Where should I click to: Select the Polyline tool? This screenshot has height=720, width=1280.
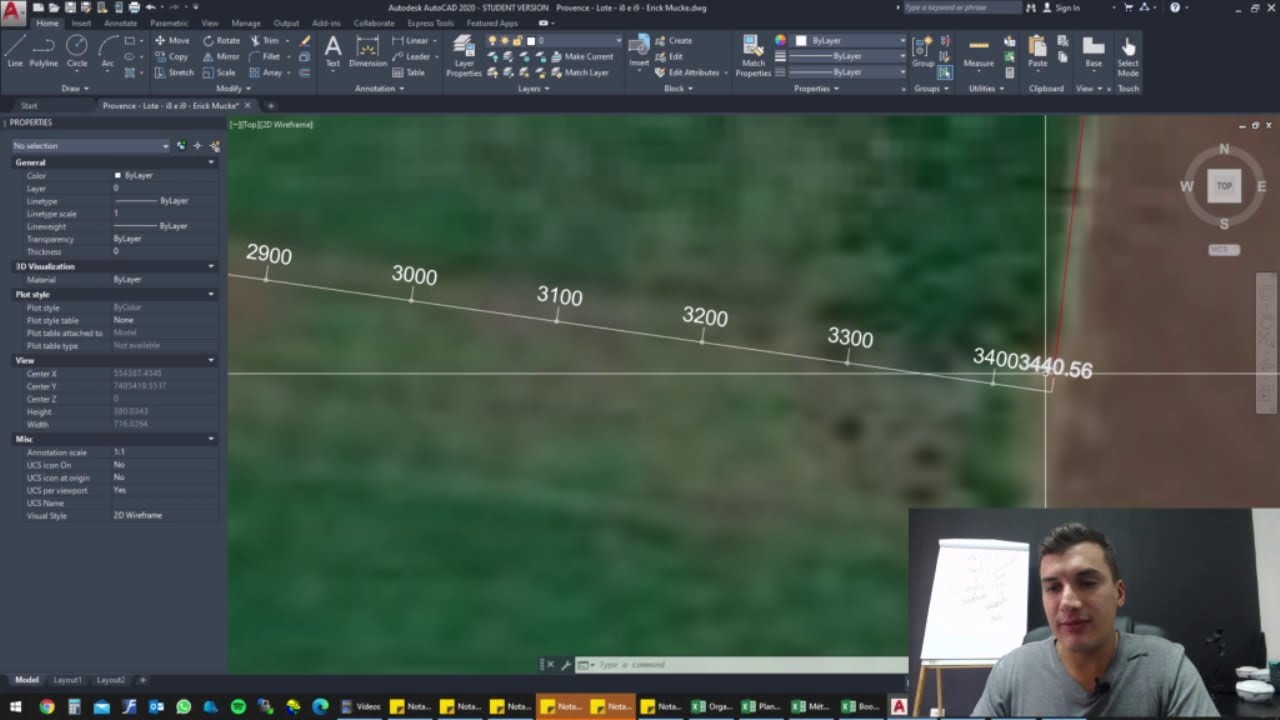(43, 51)
